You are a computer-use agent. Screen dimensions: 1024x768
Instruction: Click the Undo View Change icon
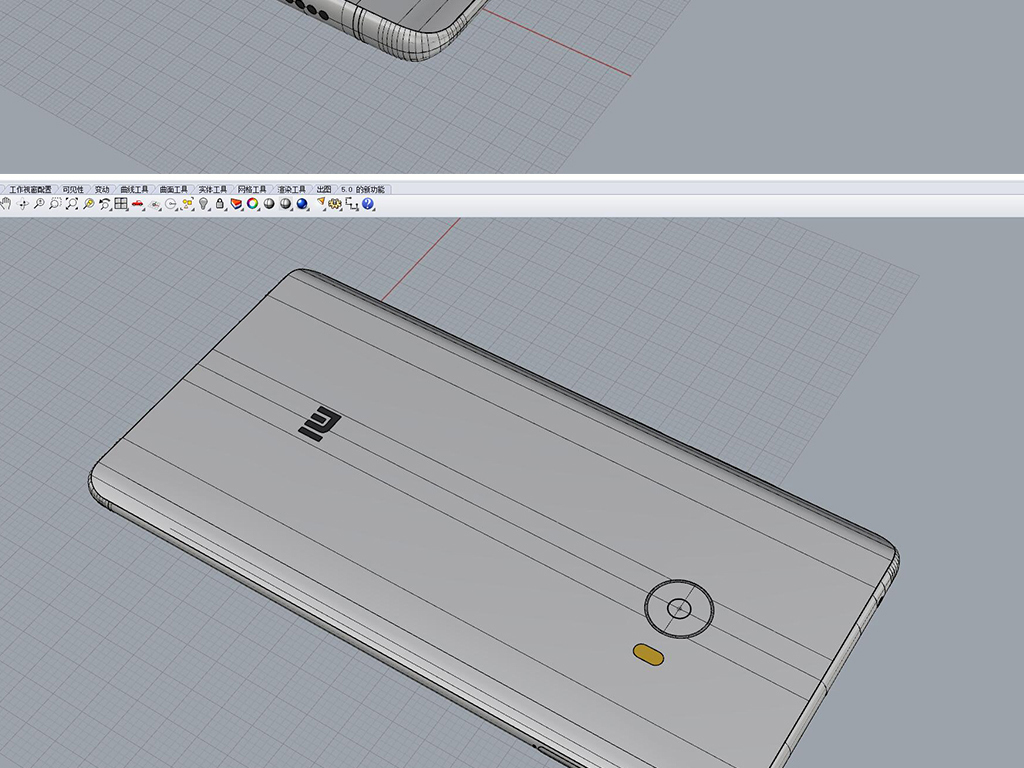tap(104, 204)
